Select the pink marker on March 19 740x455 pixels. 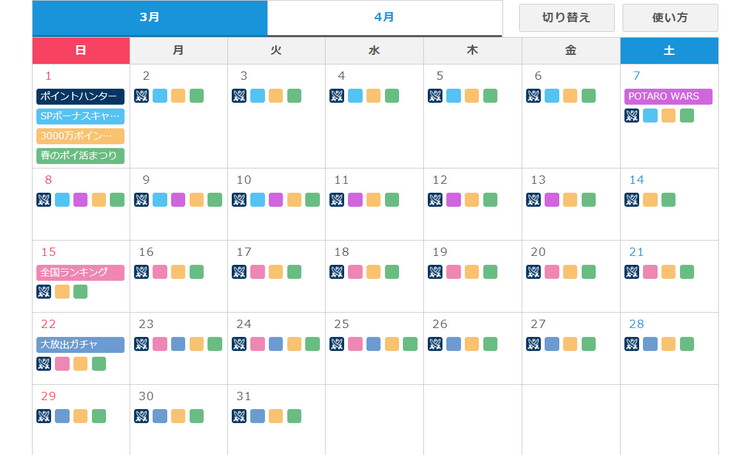[454, 272]
